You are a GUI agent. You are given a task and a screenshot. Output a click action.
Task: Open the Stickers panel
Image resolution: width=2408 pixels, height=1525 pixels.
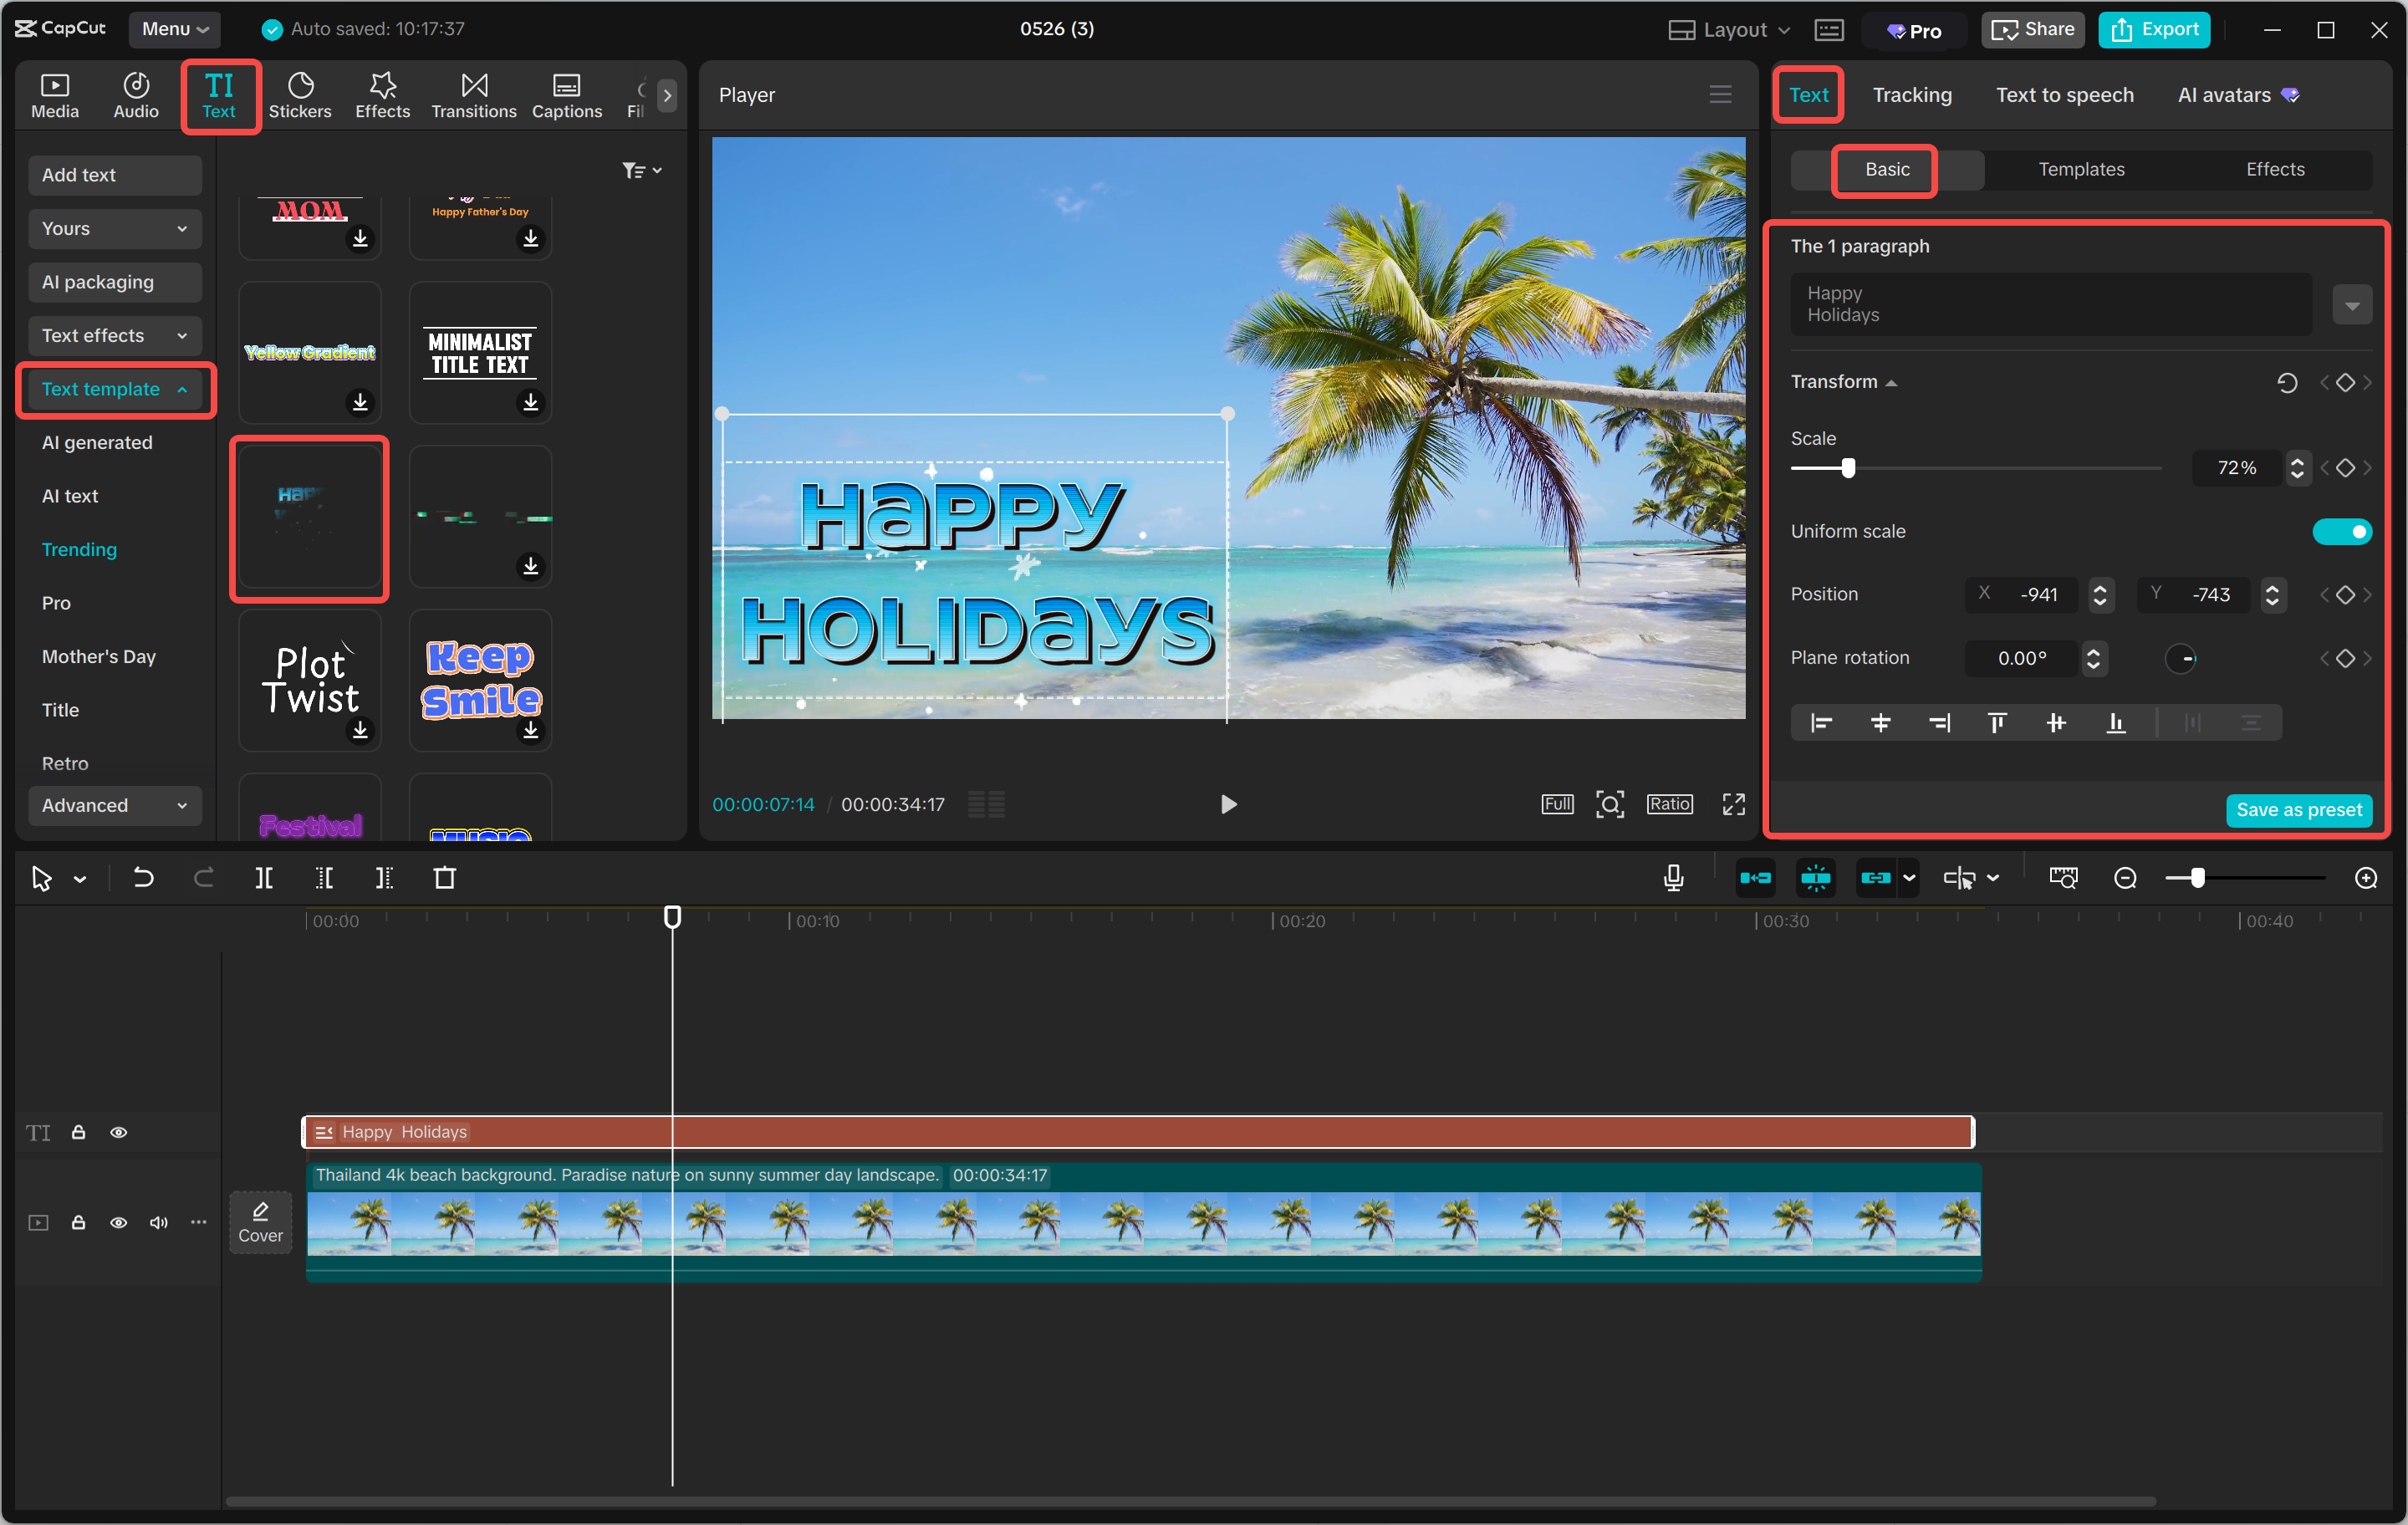[x=300, y=94]
